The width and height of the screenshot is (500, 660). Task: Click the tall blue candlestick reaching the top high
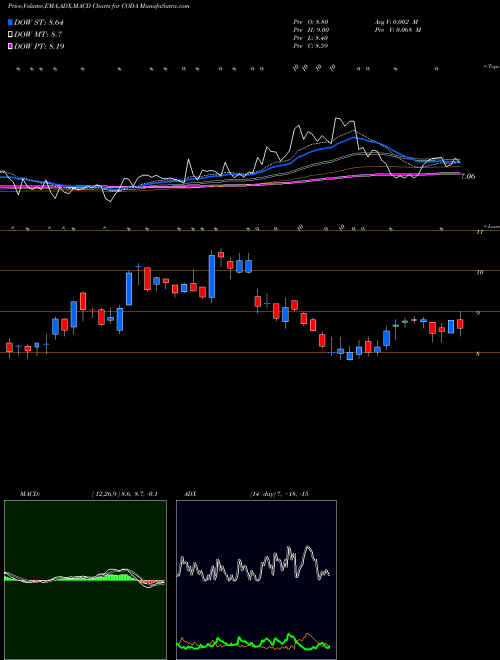point(212,276)
